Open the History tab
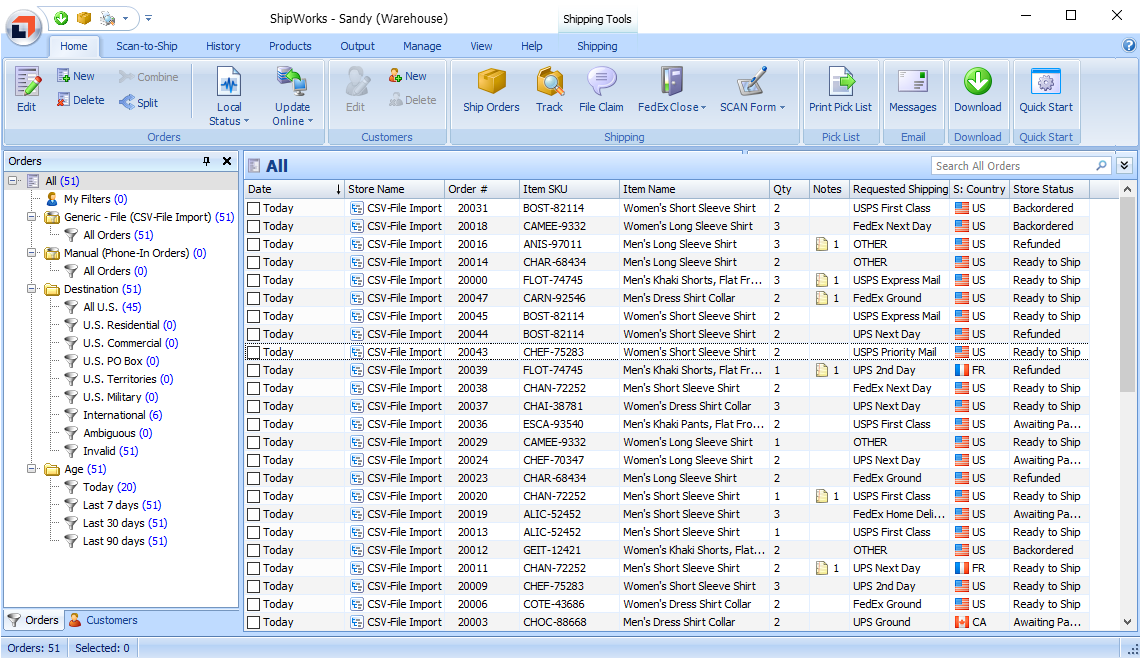Image resolution: width=1140 pixels, height=658 pixels. 222,46
